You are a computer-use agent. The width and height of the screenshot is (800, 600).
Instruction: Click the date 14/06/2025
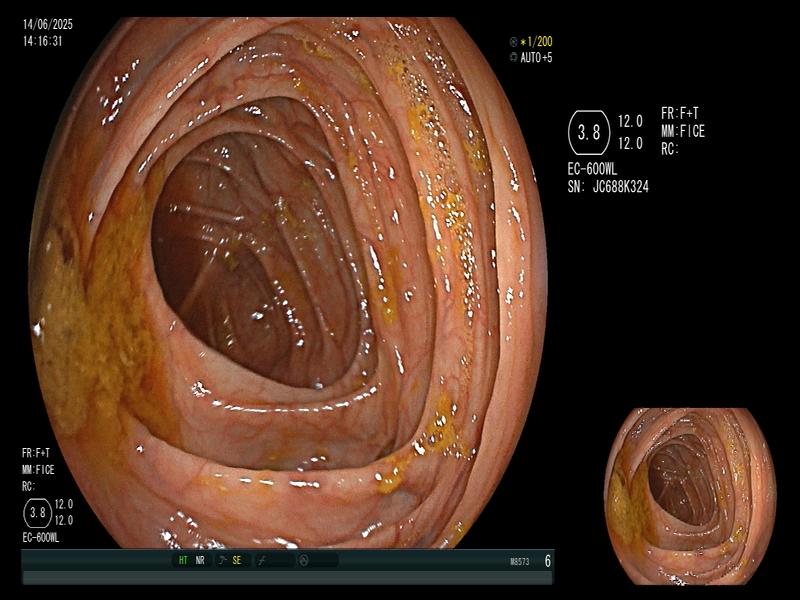click(48, 24)
